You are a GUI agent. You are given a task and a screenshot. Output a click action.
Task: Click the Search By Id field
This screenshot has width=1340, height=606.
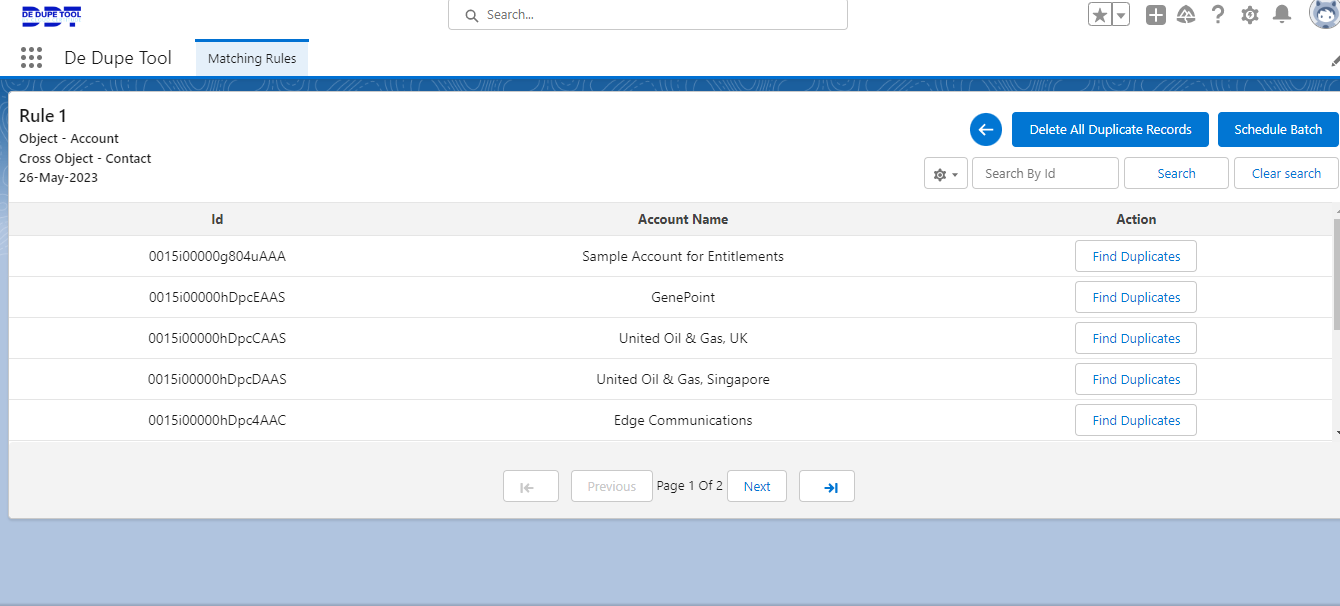tap(1044, 173)
